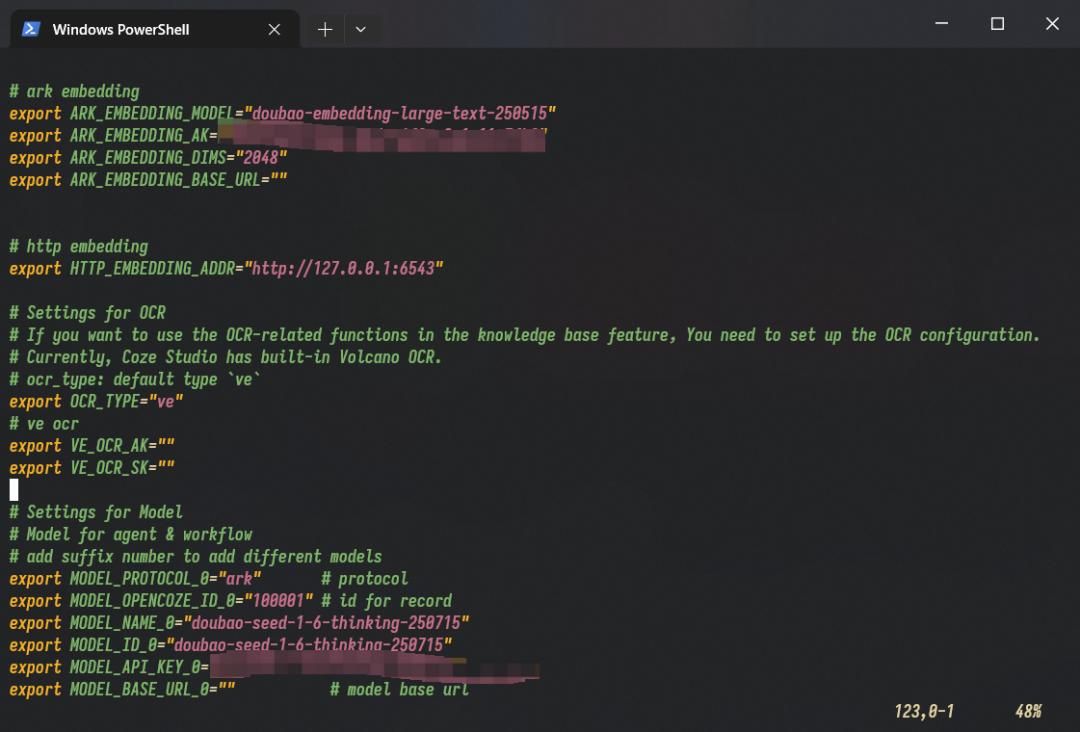Click the MODEL_ID_0 export line
Image resolution: width=1080 pixels, height=732 pixels.
(231, 645)
